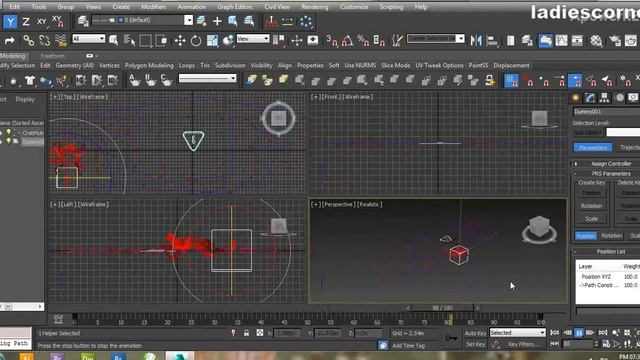Click the time slider at 80 / 100
The image size is (640, 360).
[442, 308]
